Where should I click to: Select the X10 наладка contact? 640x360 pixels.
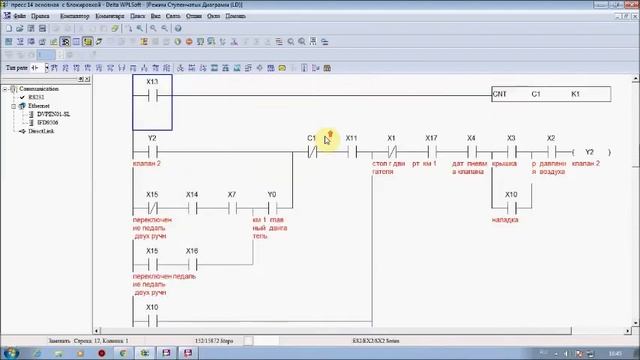pyautogui.click(x=511, y=209)
